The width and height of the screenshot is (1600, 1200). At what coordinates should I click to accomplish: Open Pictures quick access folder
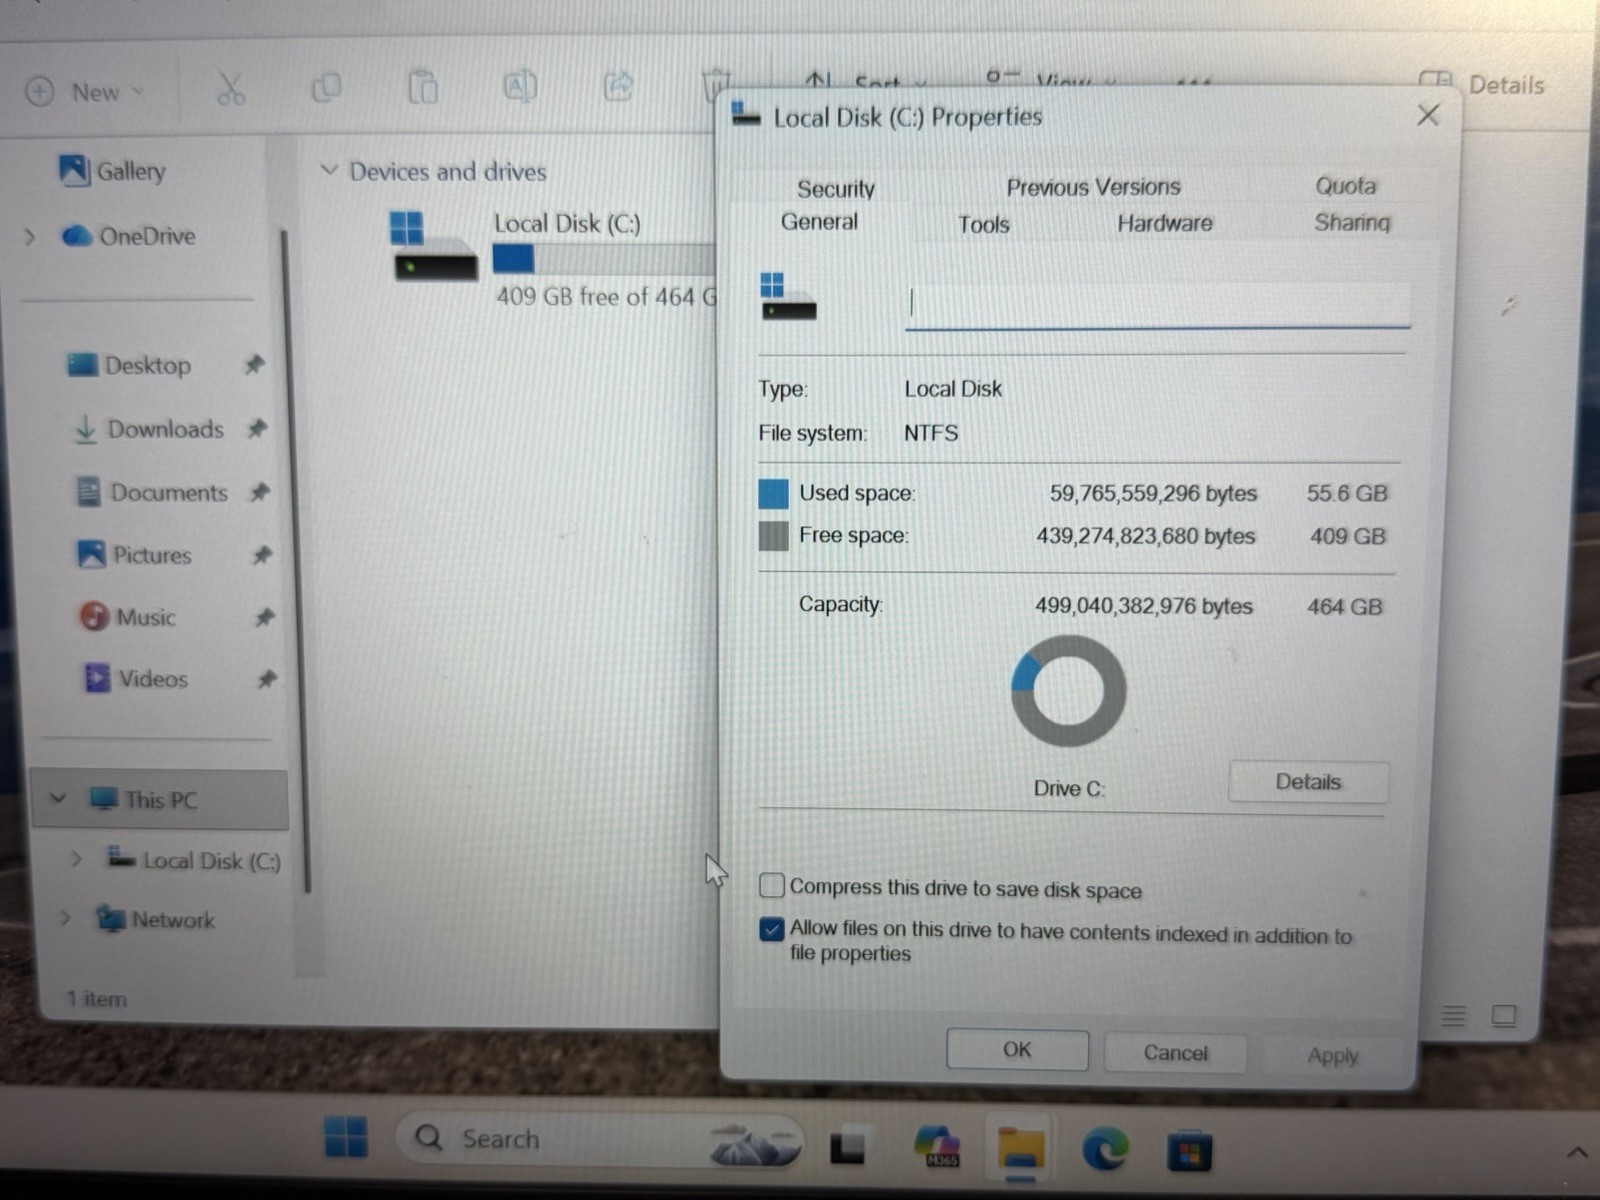135,555
